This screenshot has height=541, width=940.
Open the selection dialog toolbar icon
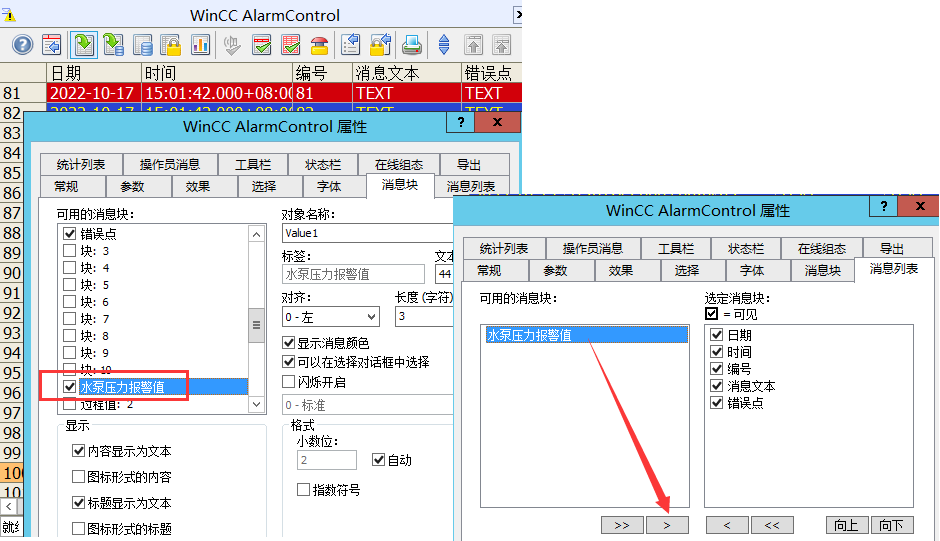351,45
